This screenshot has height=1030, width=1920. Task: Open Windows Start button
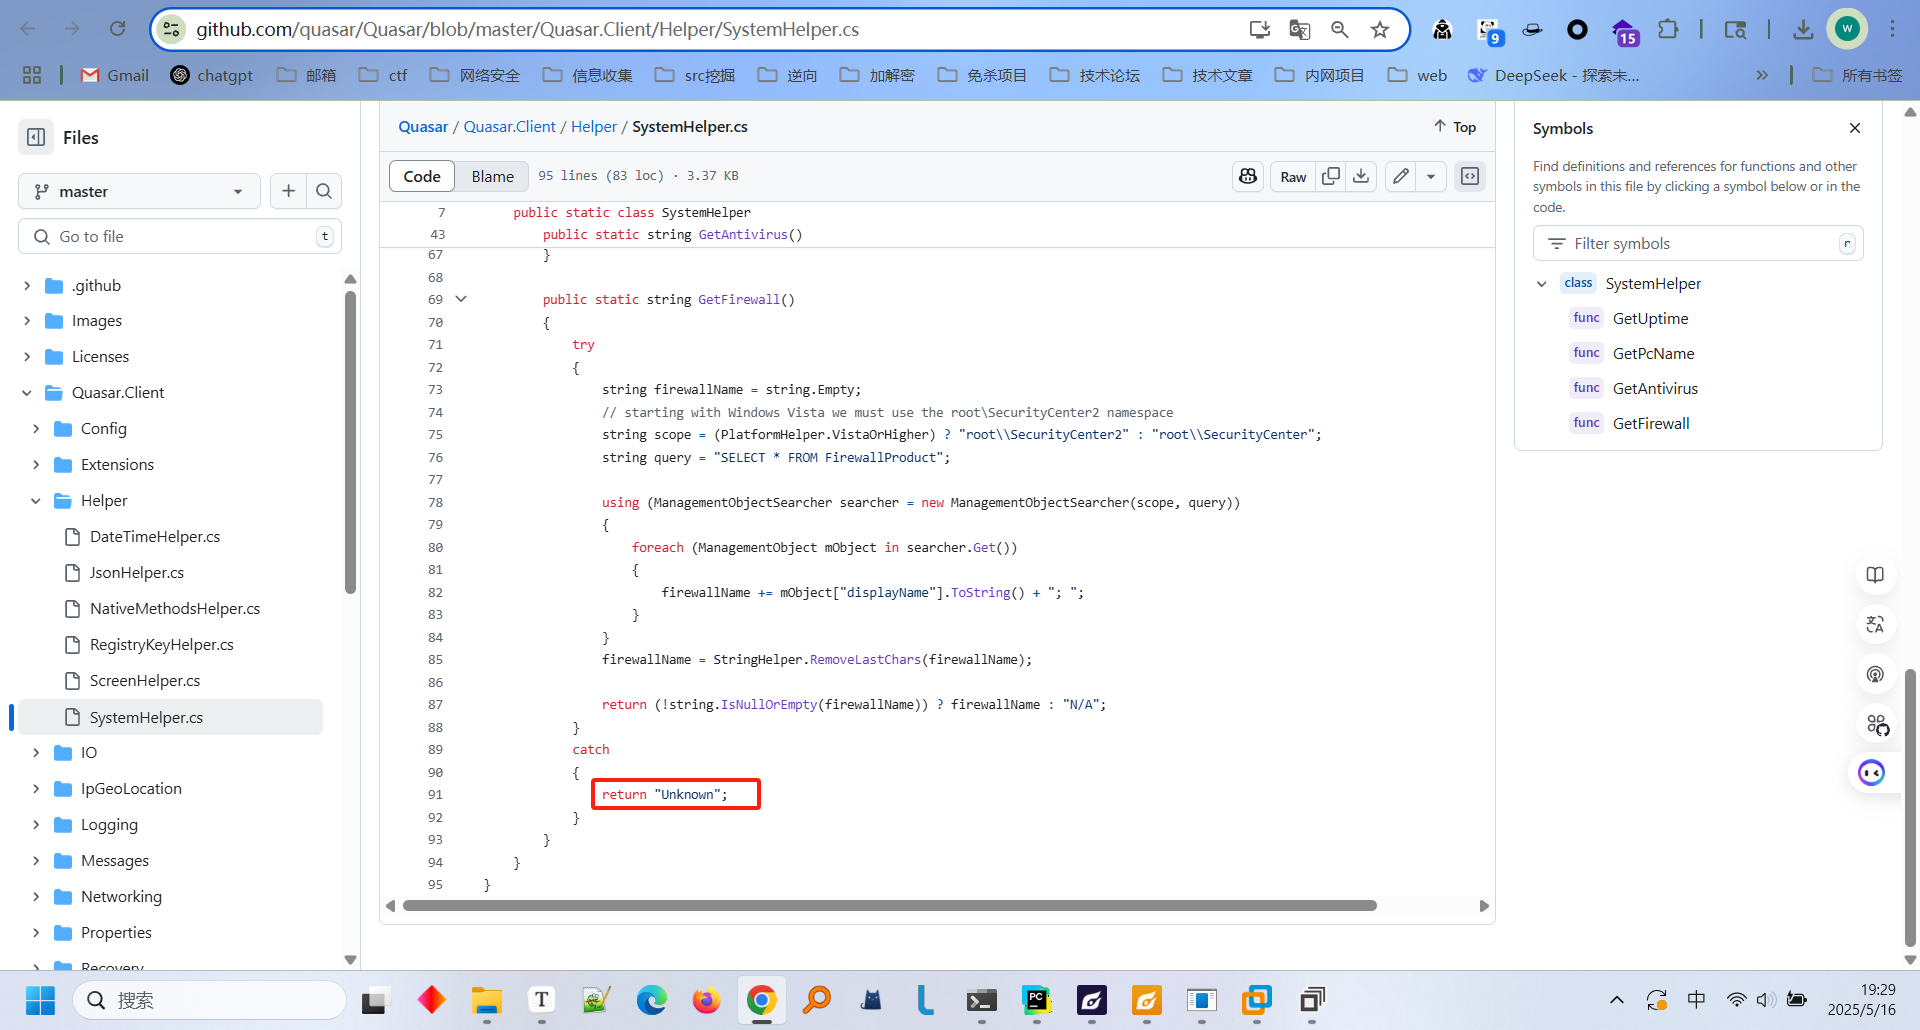pyautogui.click(x=40, y=1000)
